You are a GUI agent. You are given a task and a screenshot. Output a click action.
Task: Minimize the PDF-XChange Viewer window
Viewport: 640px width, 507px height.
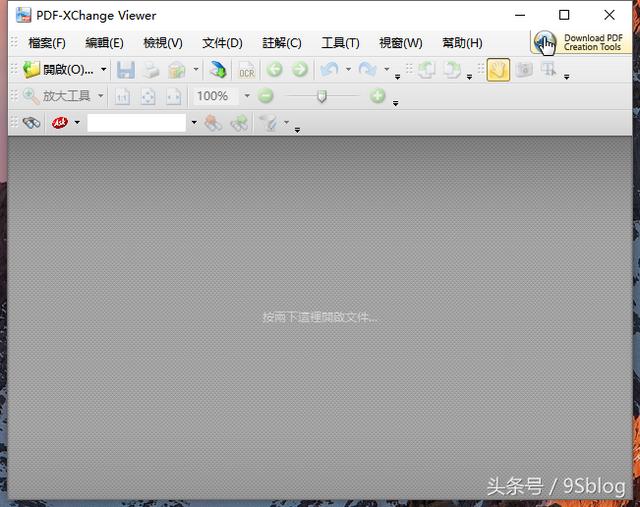point(520,15)
